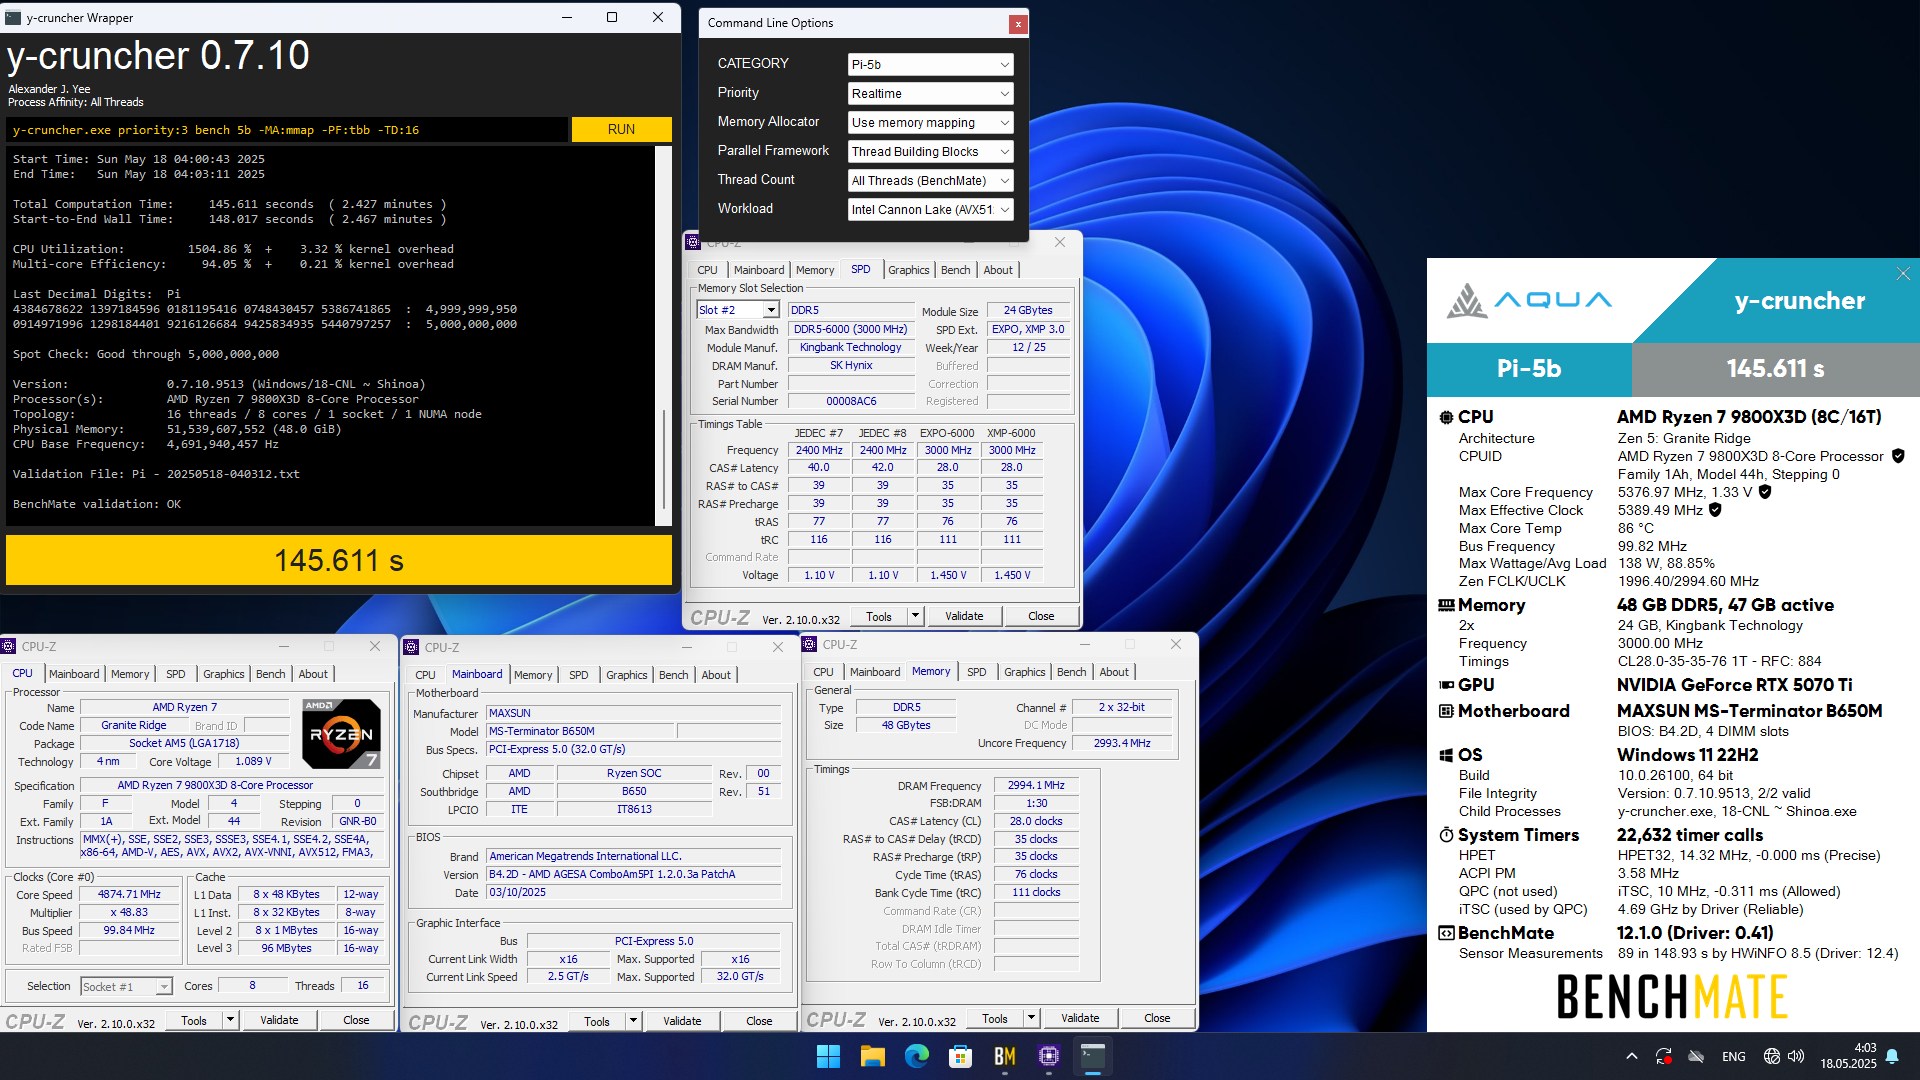Viewport: 1920px width, 1080px height.
Task: Open Graphics tab in Mainboard CPU-Z window
Action: pos(626,675)
